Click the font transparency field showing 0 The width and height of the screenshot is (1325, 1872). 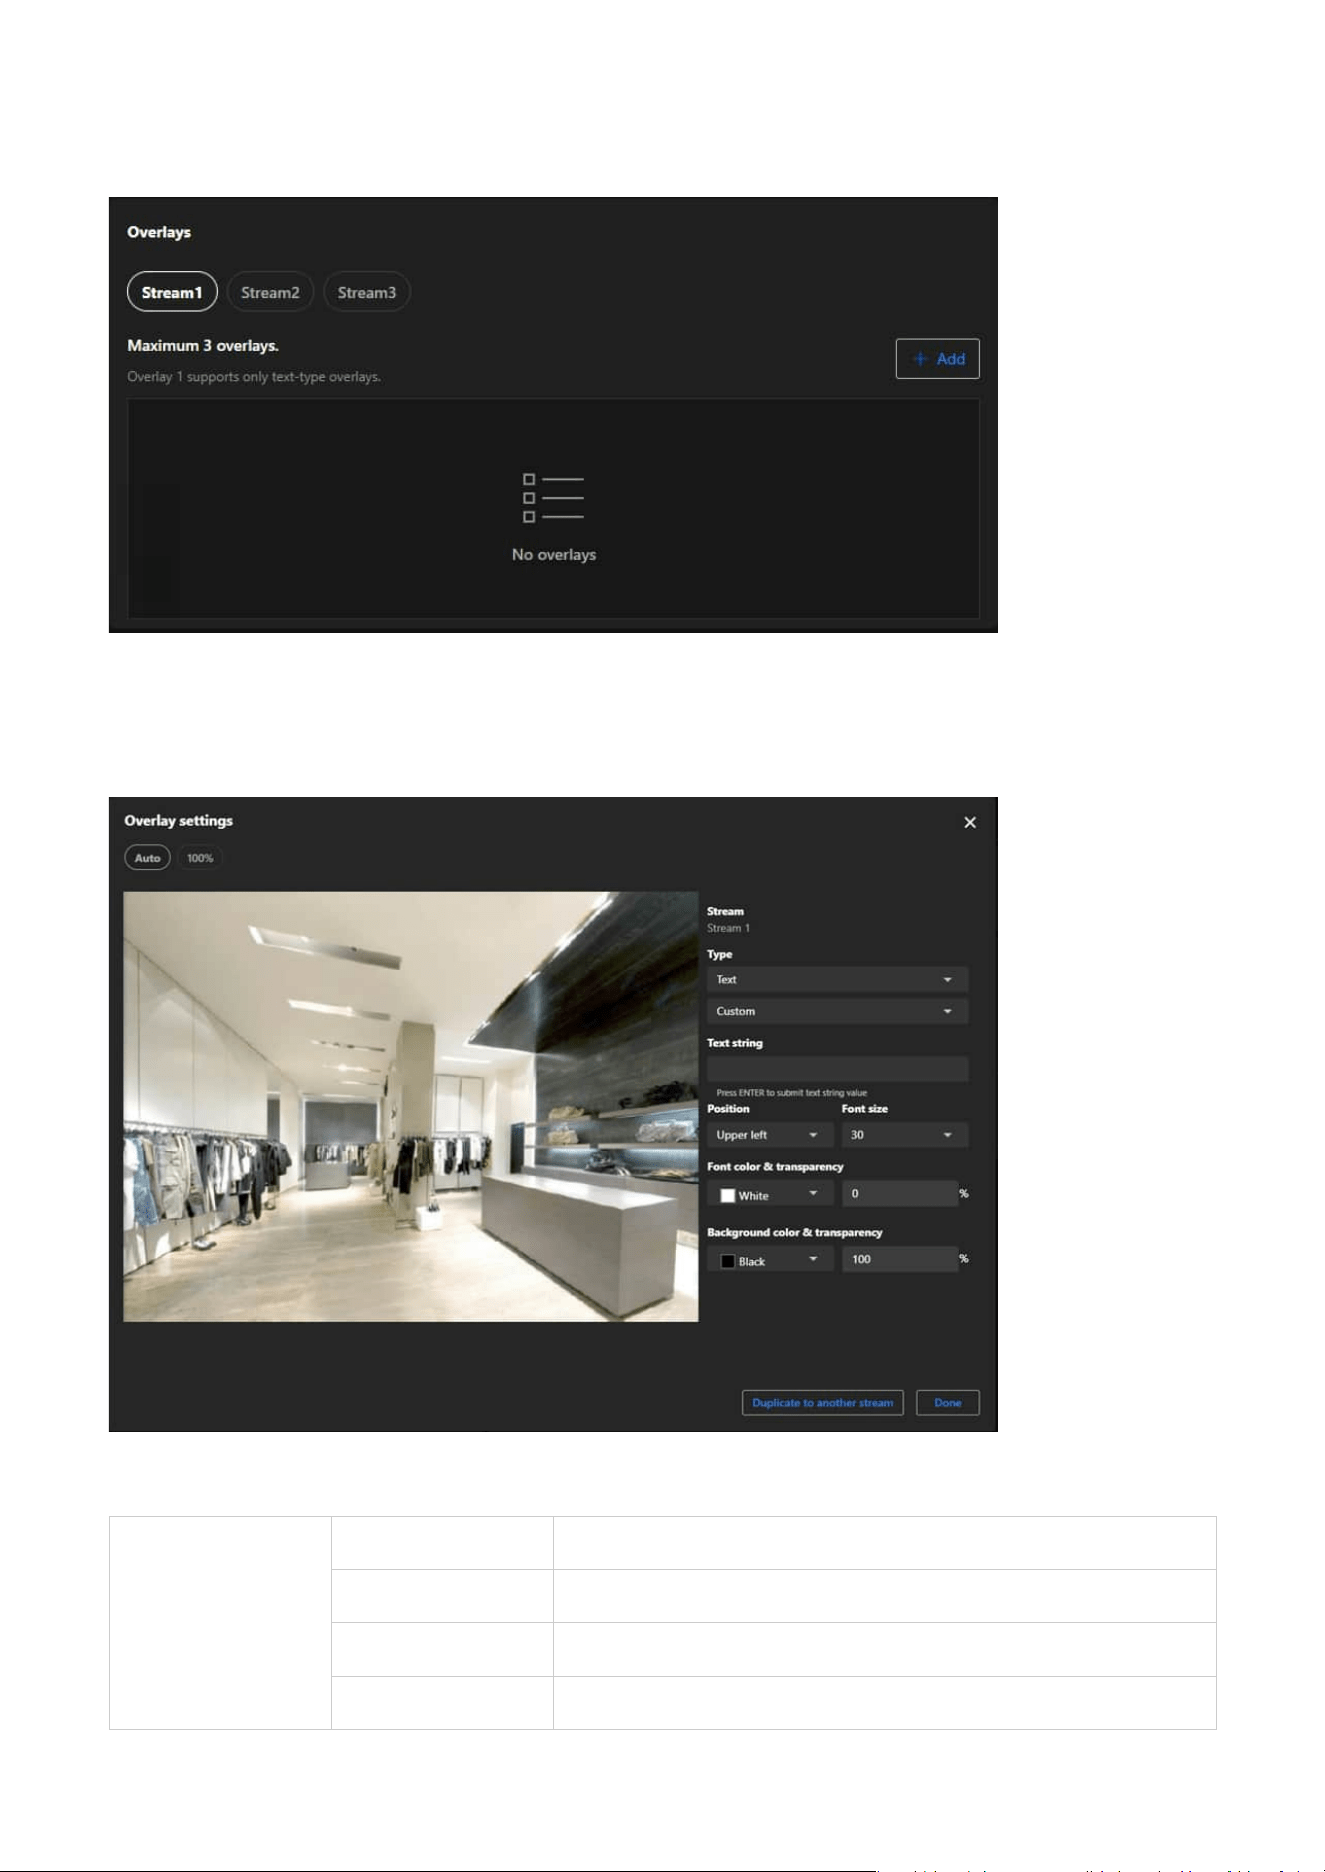900,1193
